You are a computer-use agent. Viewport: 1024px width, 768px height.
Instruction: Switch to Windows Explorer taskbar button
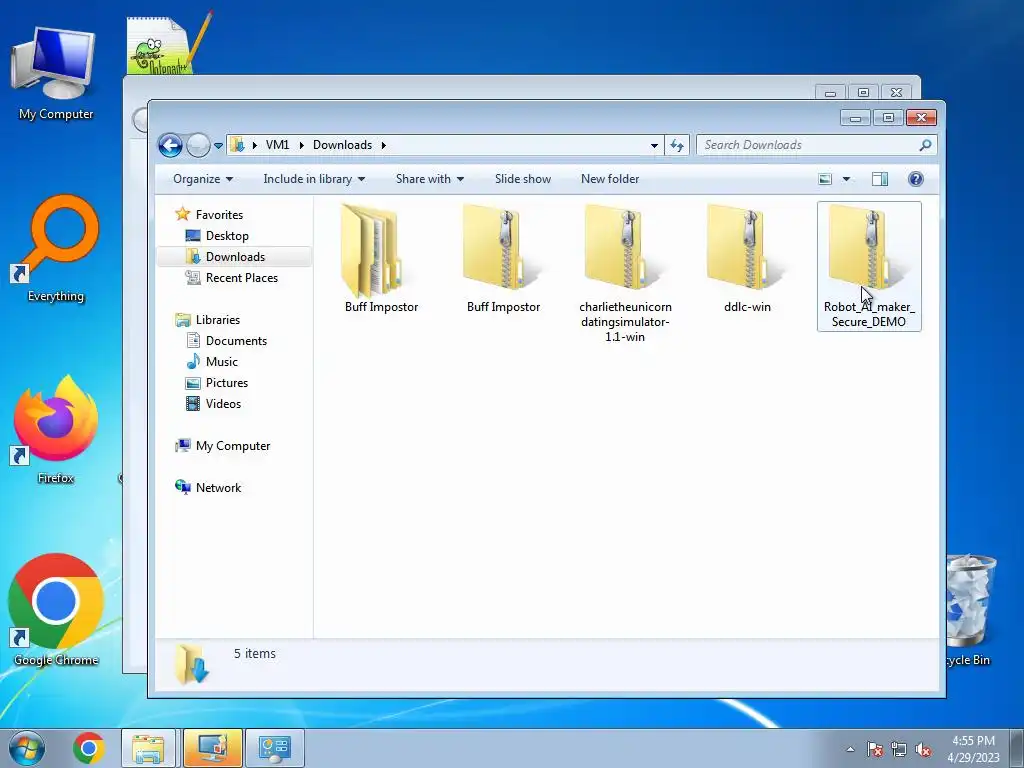click(148, 748)
